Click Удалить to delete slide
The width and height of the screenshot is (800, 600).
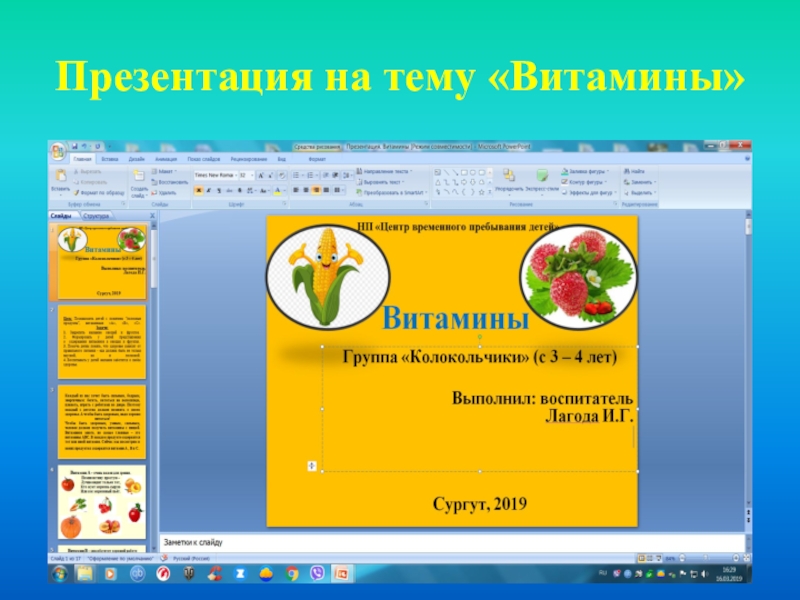click(x=164, y=193)
